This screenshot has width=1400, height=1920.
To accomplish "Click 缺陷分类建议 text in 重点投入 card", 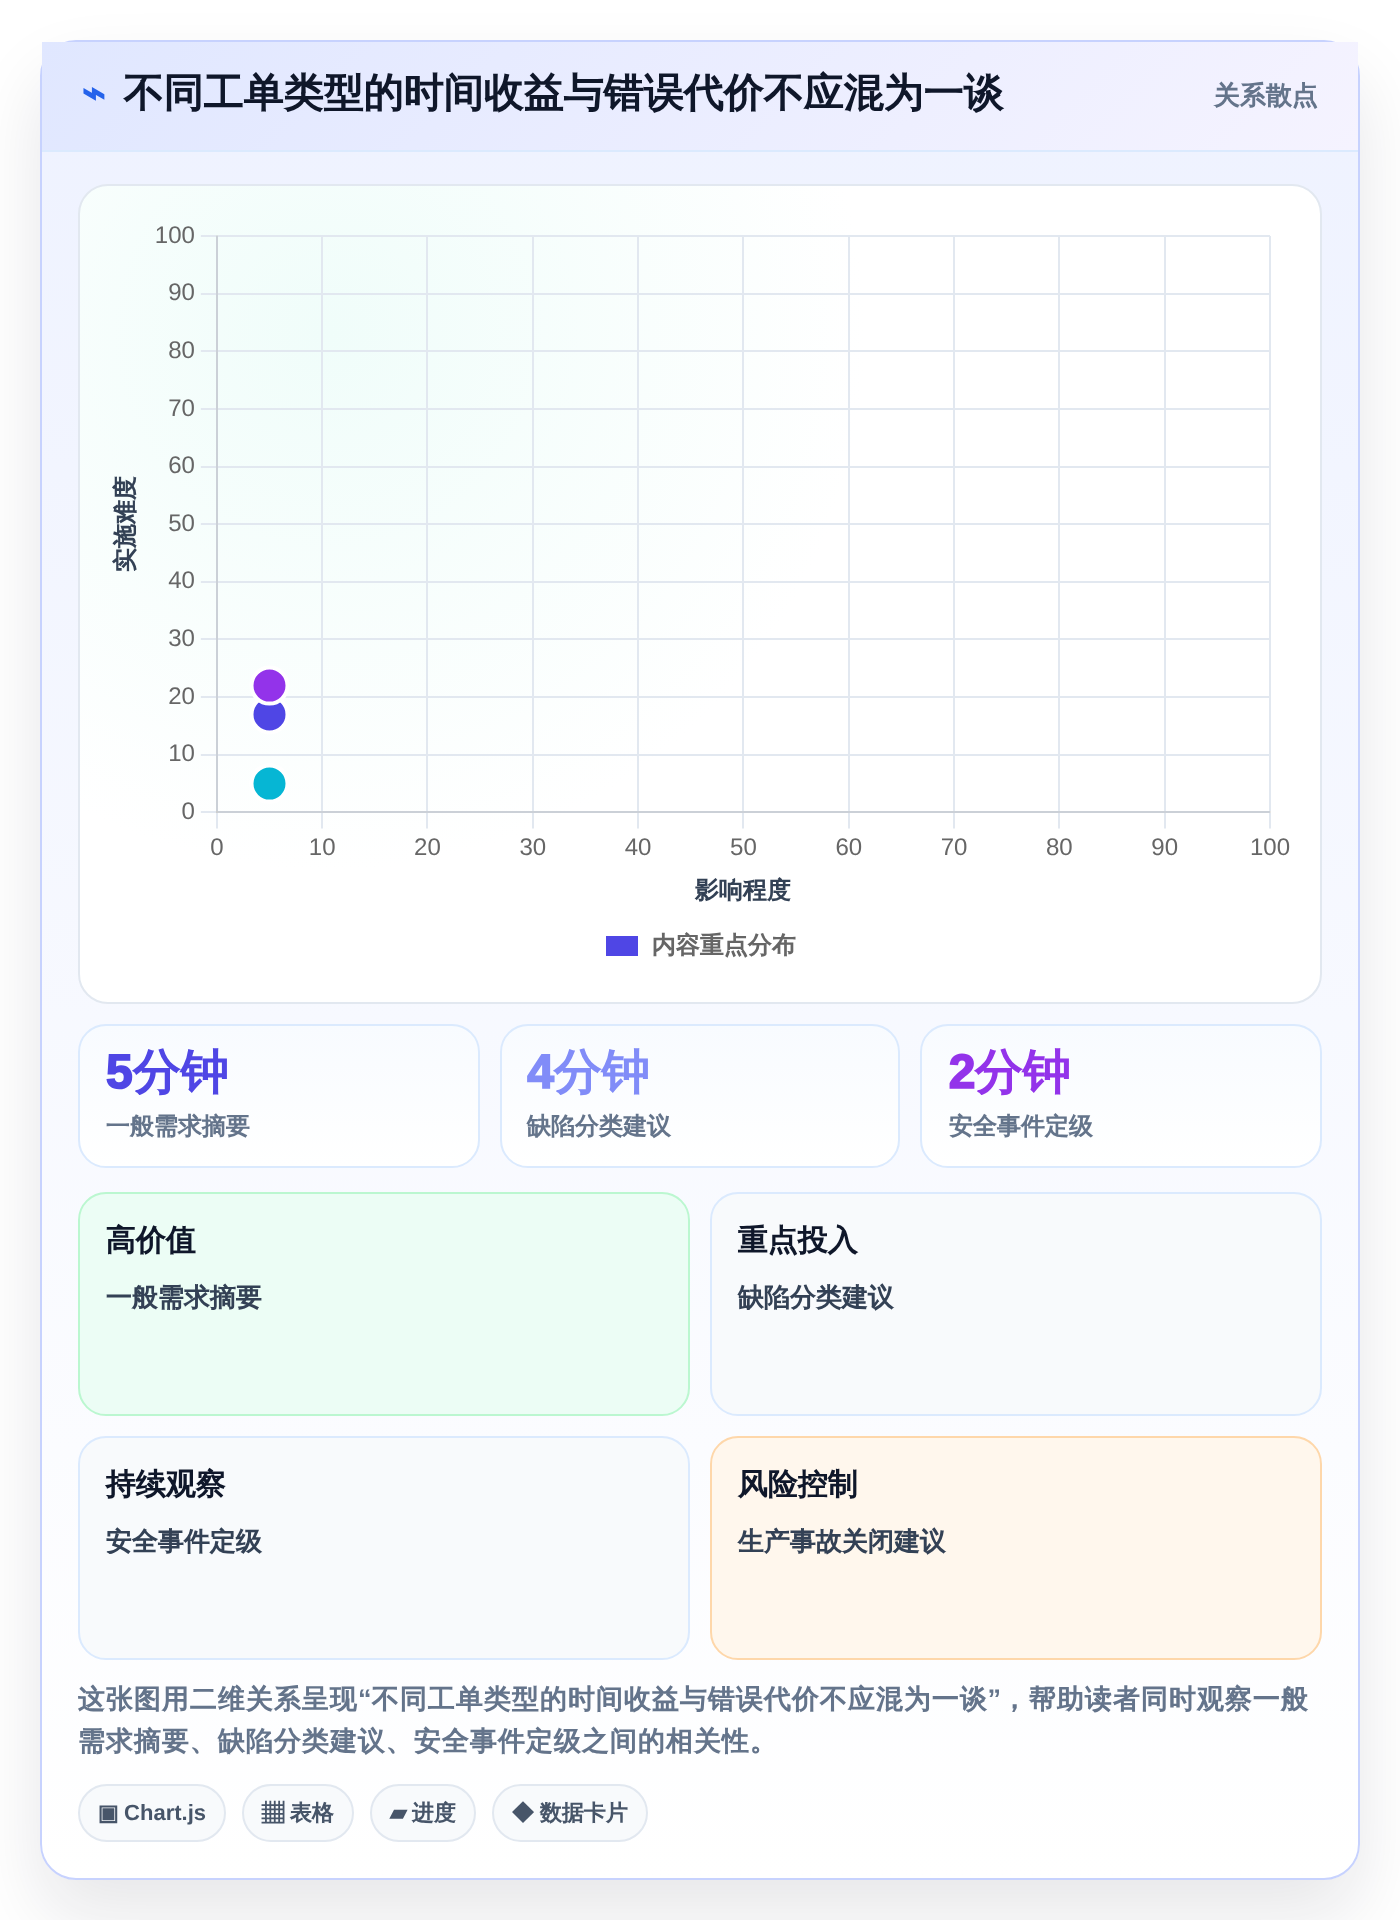I will point(816,1298).
